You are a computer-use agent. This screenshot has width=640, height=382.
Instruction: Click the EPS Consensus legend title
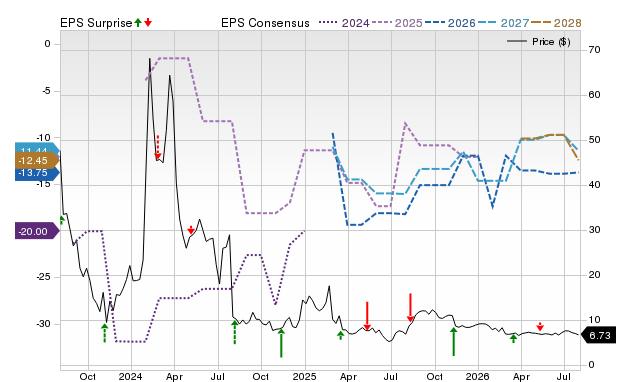coord(265,23)
